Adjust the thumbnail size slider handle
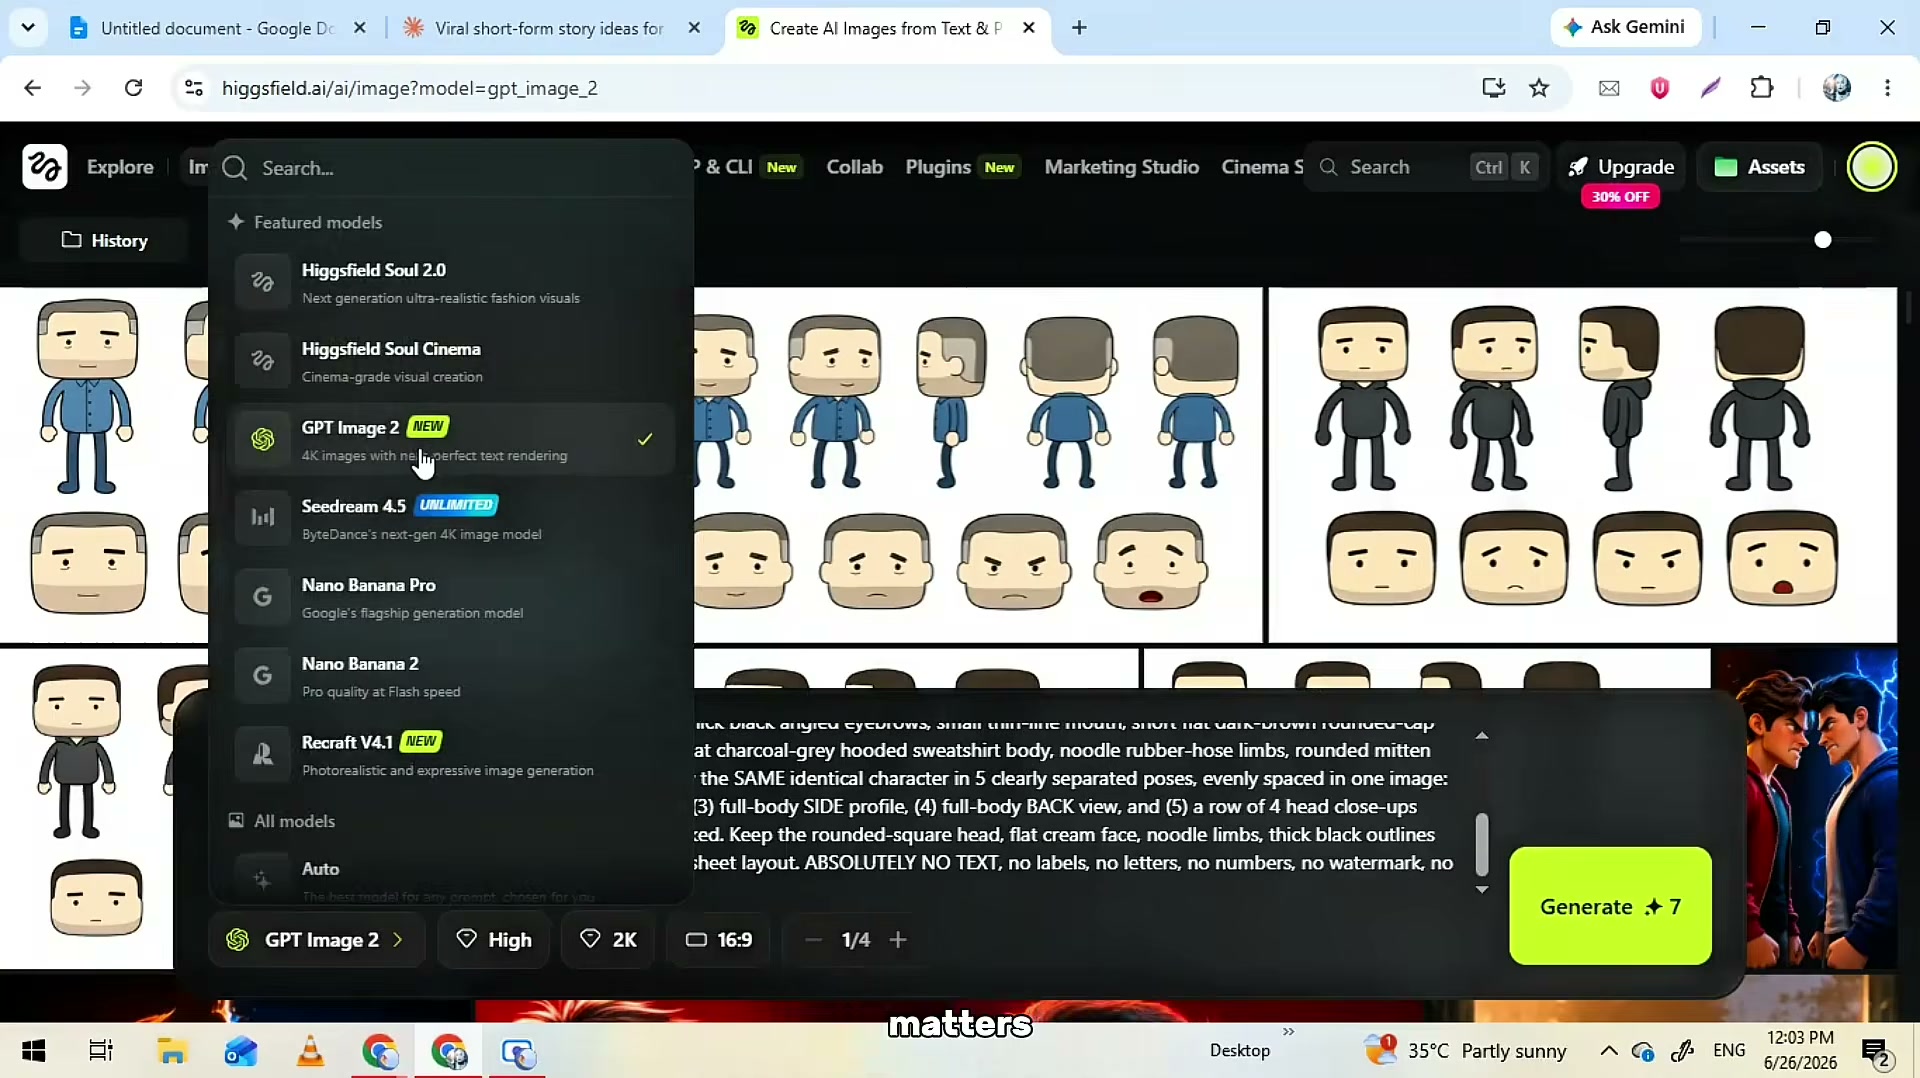This screenshot has width=1920, height=1078. pyautogui.click(x=1823, y=240)
